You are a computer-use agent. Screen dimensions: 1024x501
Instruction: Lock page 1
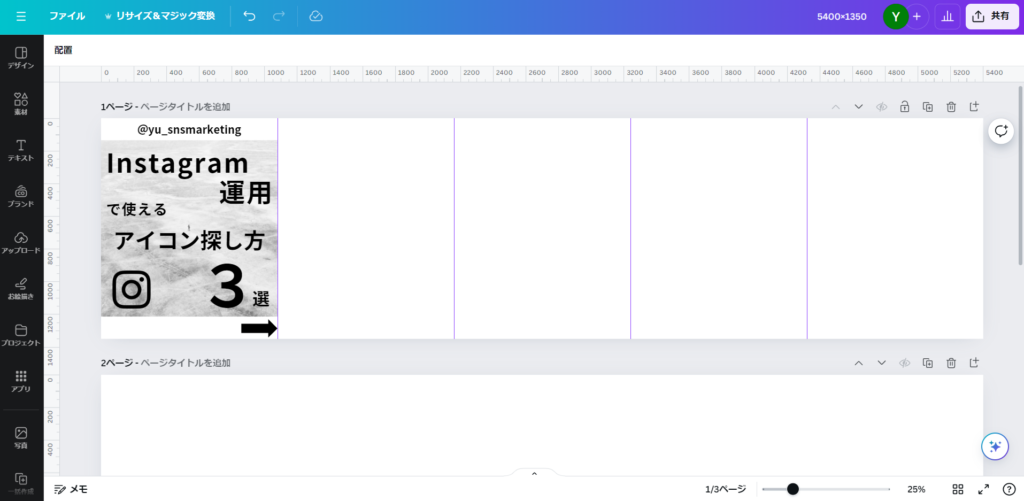pyautogui.click(x=904, y=106)
